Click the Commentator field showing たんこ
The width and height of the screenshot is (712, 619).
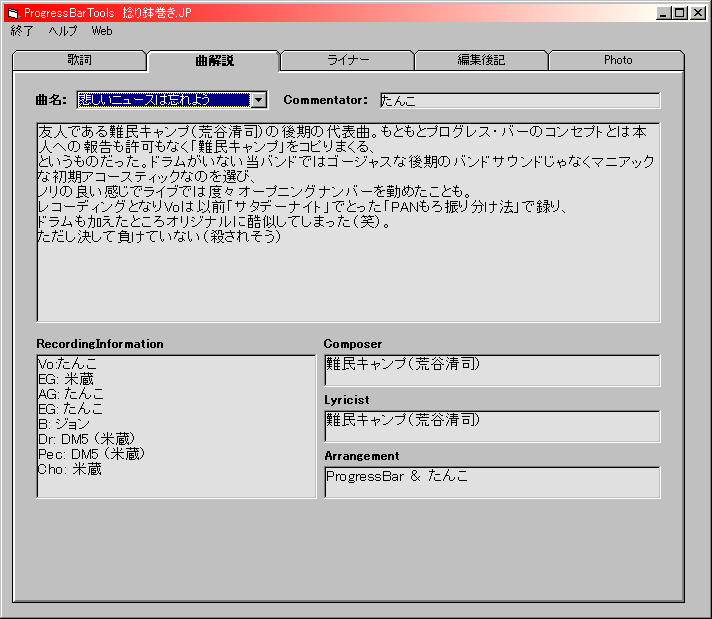pos(520,100)
